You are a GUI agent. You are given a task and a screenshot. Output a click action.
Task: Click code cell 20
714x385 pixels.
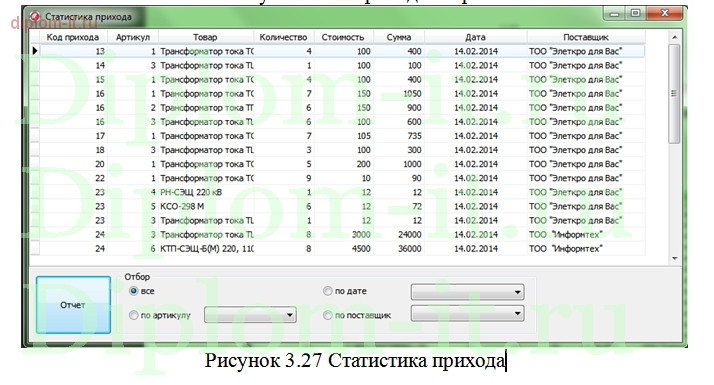point(73,164)
